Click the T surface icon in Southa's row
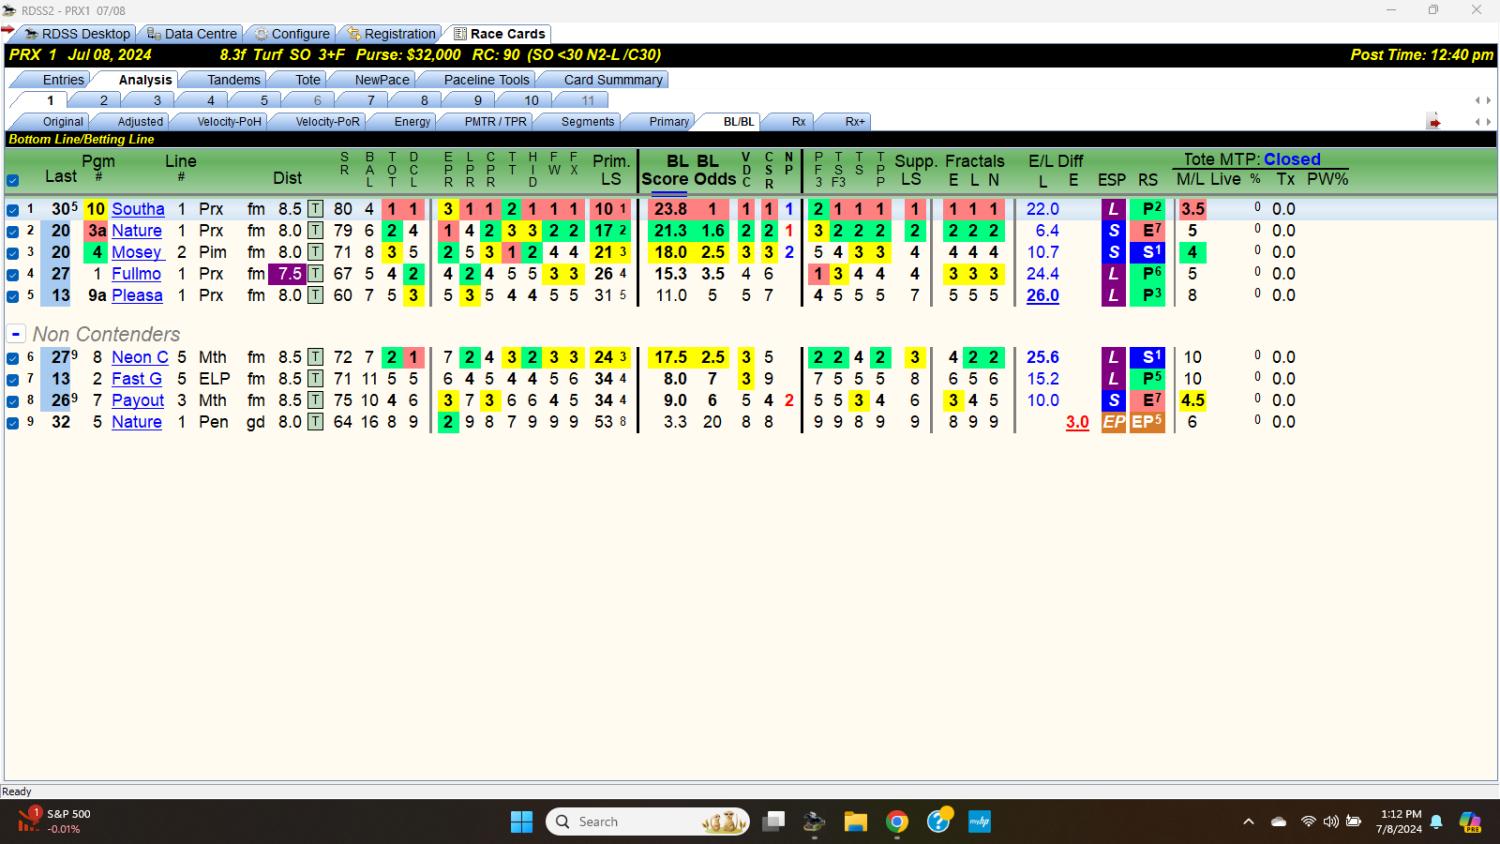Screen dimensions: 1500x844 315,209
